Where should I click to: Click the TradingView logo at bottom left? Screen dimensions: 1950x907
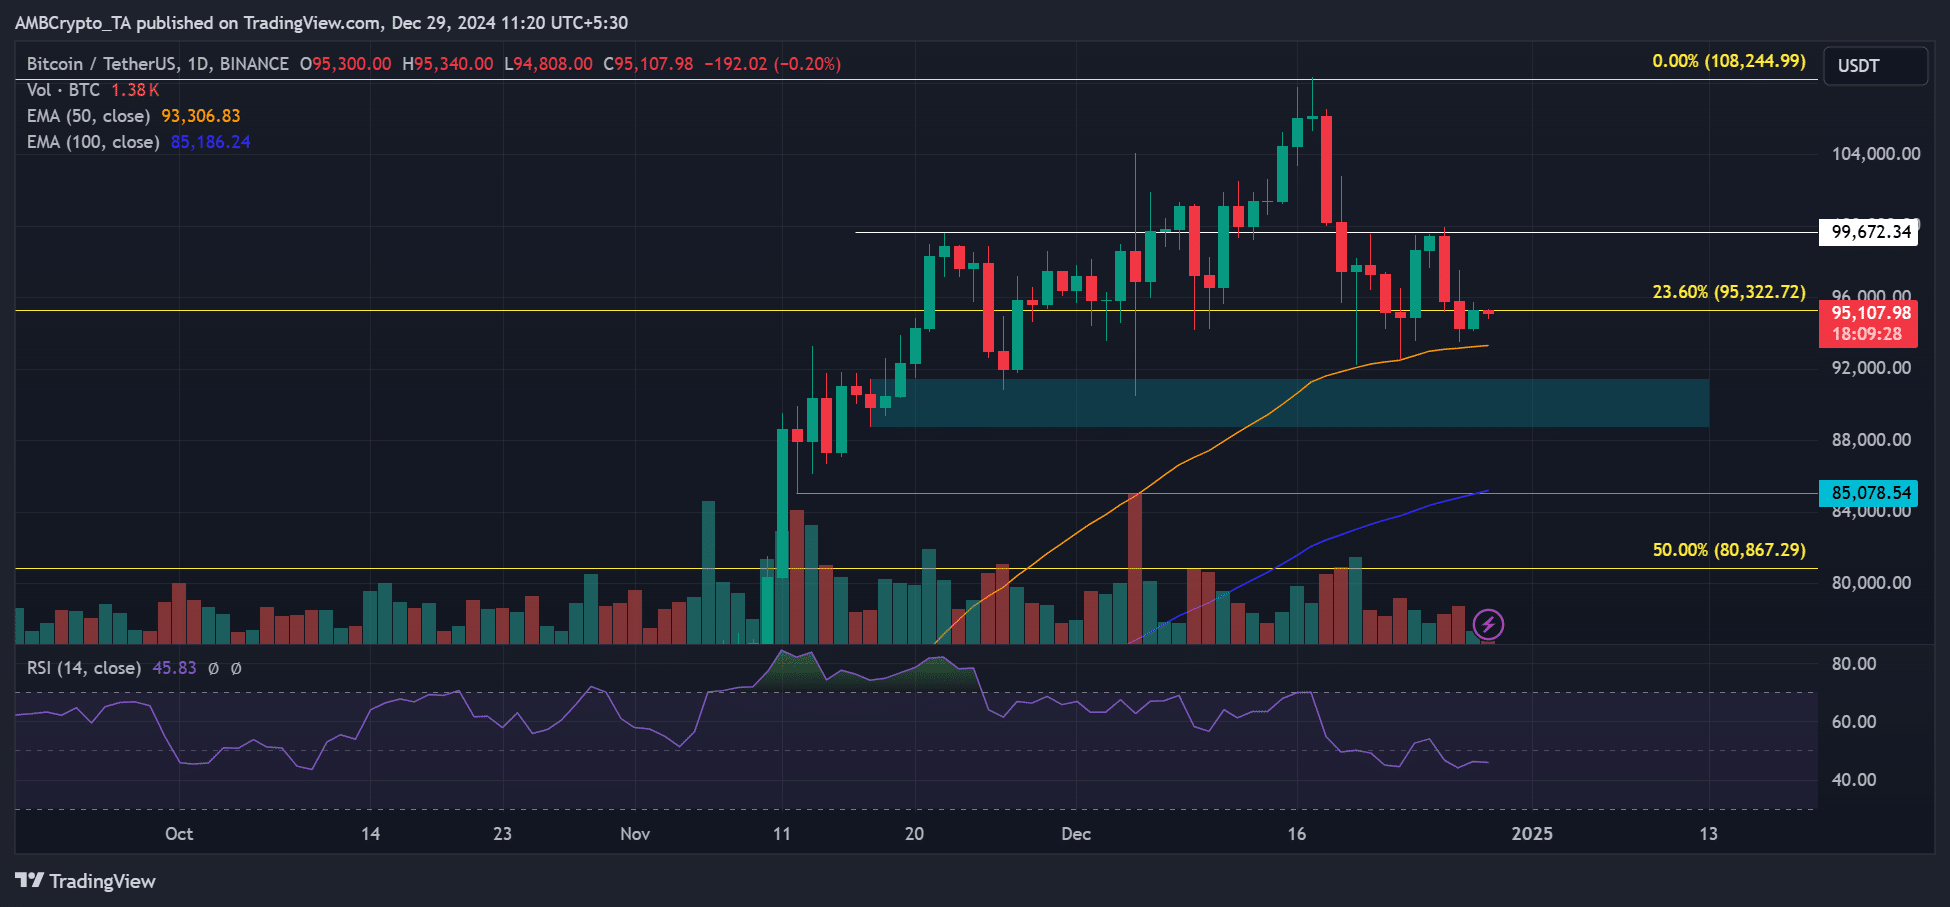tap(86, 881)
